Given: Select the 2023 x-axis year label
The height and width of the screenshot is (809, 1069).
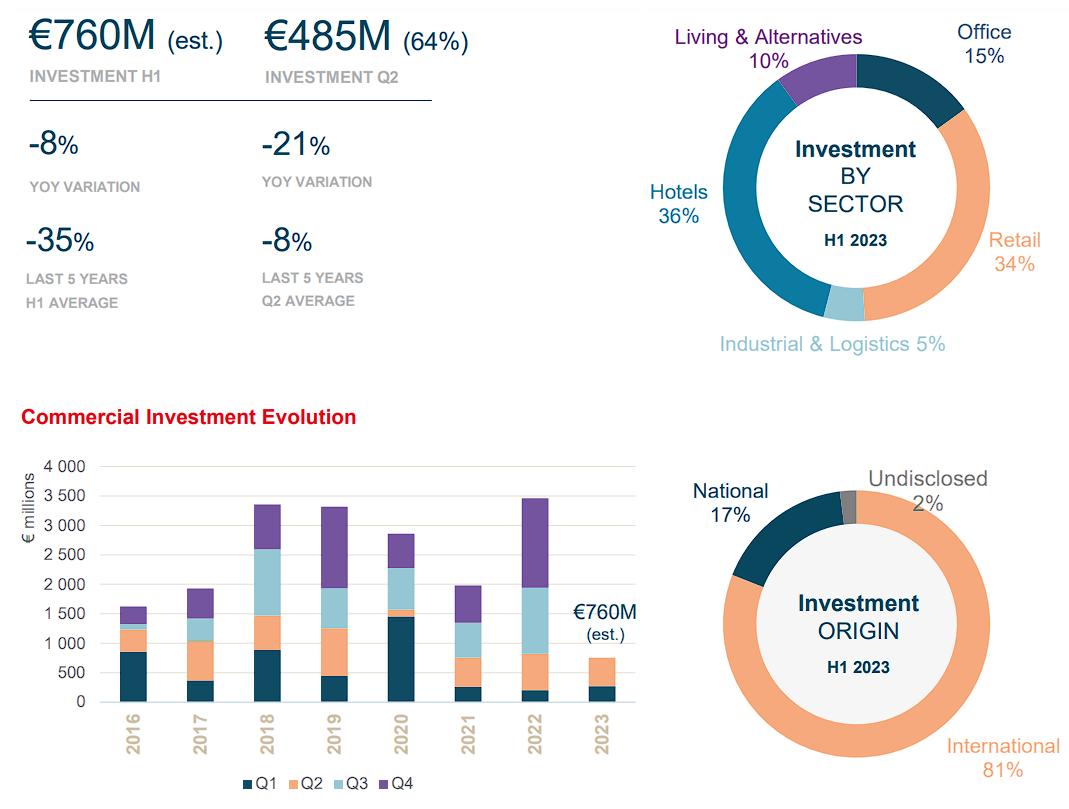Looking at the screenshot, I should coord(601,733).
